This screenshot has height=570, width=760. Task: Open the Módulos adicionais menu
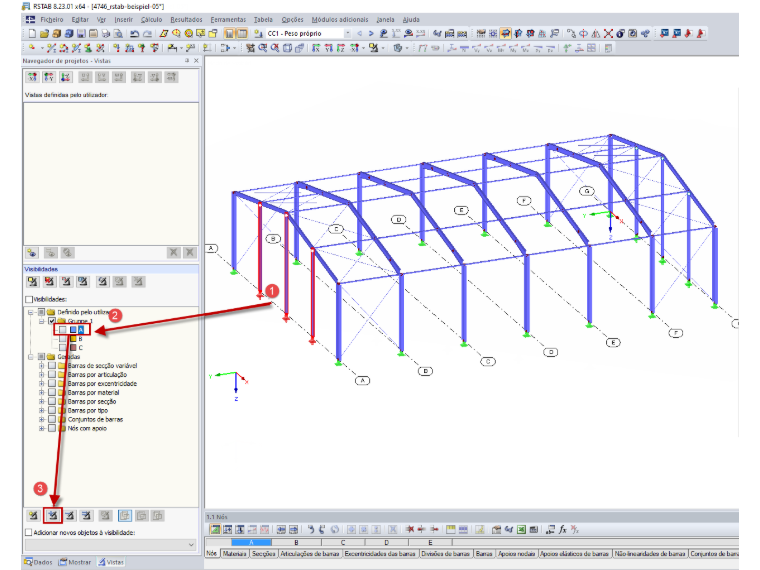point(340,19)
